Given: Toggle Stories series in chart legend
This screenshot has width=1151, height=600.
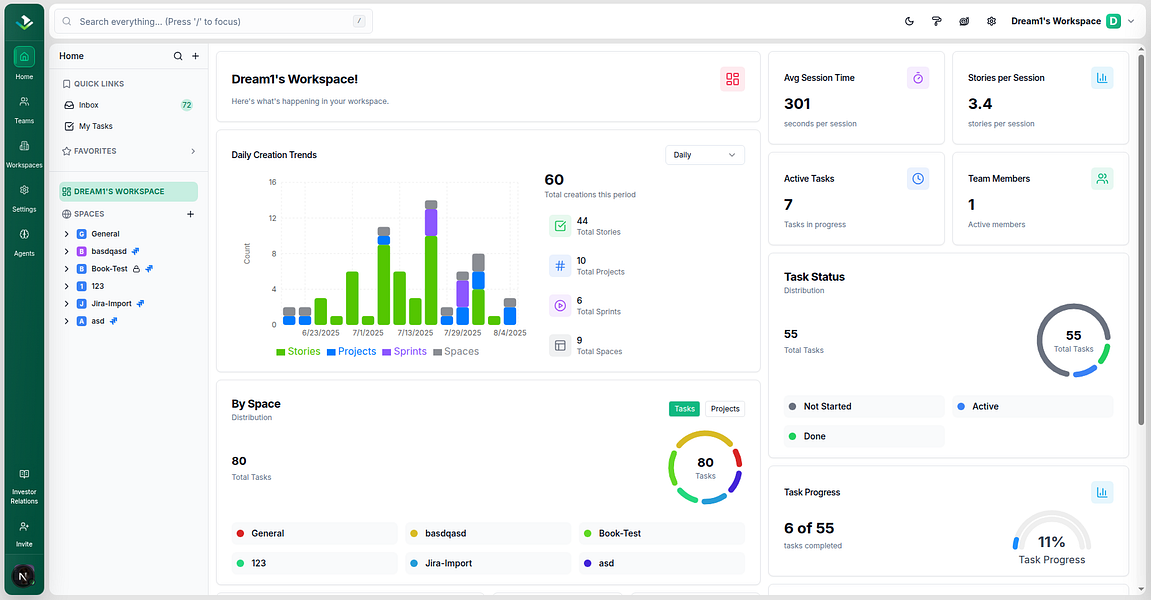Looking at the screenshot, I should (x=298, y=352).
